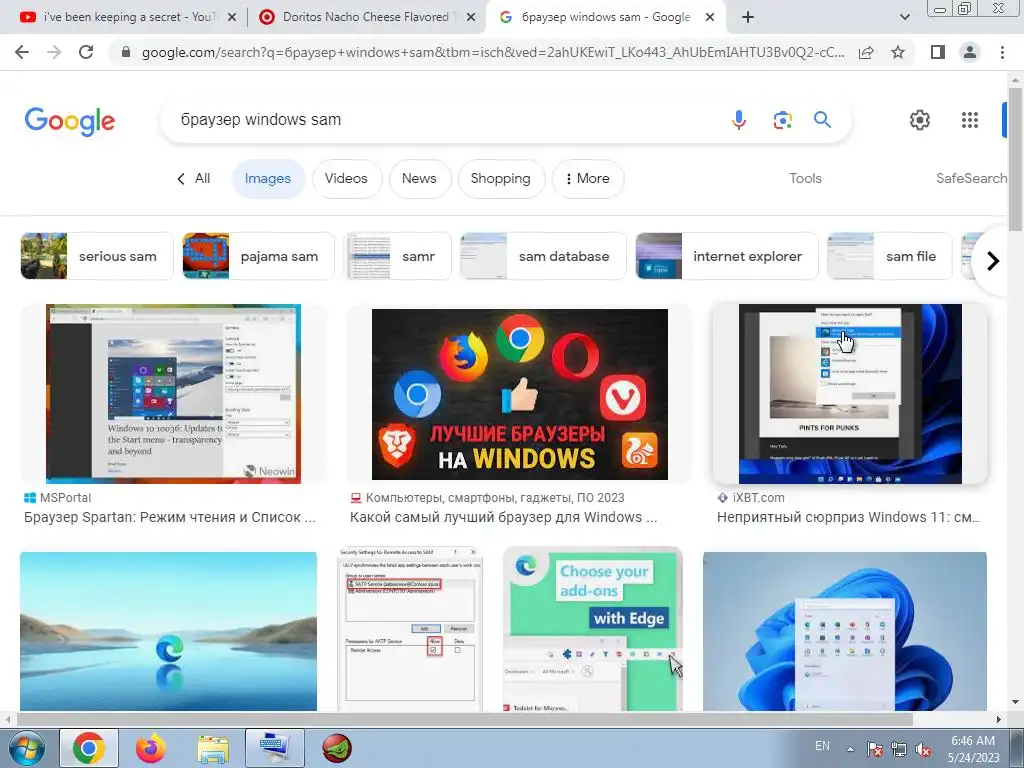The image size is (1024, 768).
Task: Open the tab search dropdown arrow
Action: tap(904, 18)
